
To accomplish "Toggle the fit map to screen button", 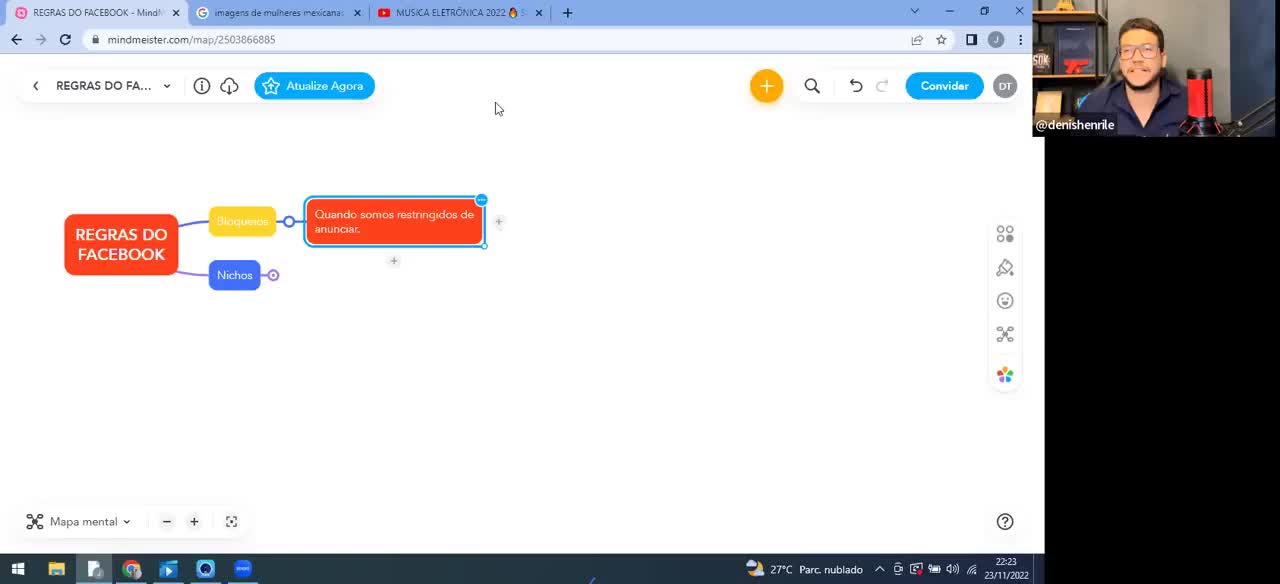I will [231, 522].
